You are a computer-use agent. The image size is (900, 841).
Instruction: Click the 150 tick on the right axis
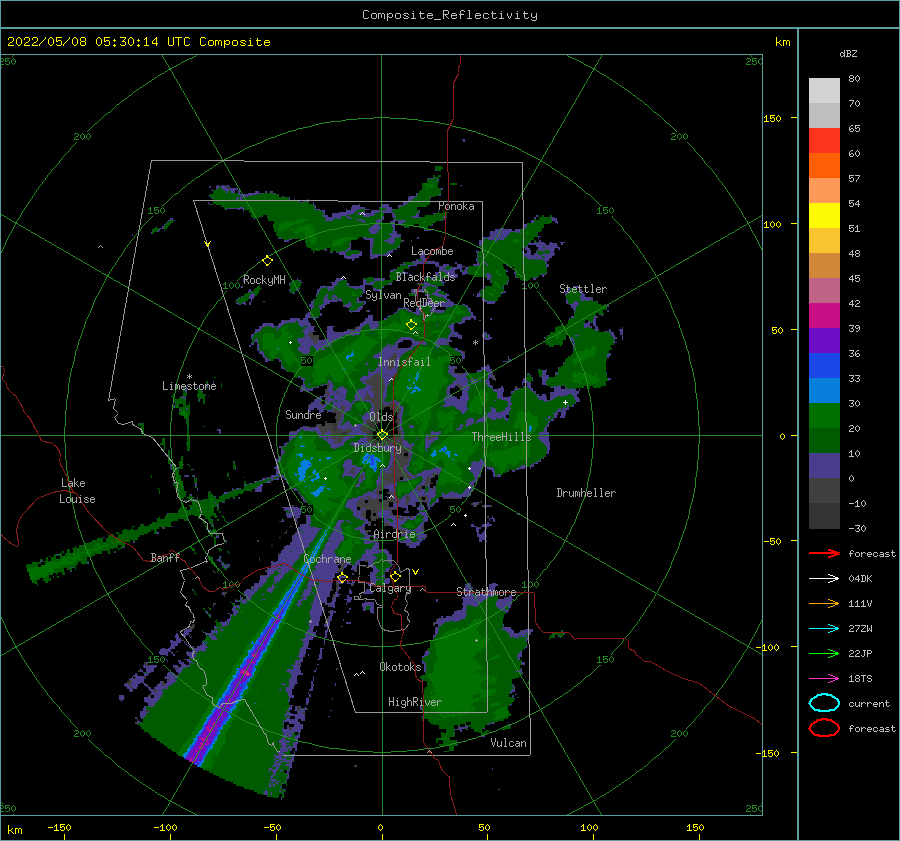[x=772, y=118]
